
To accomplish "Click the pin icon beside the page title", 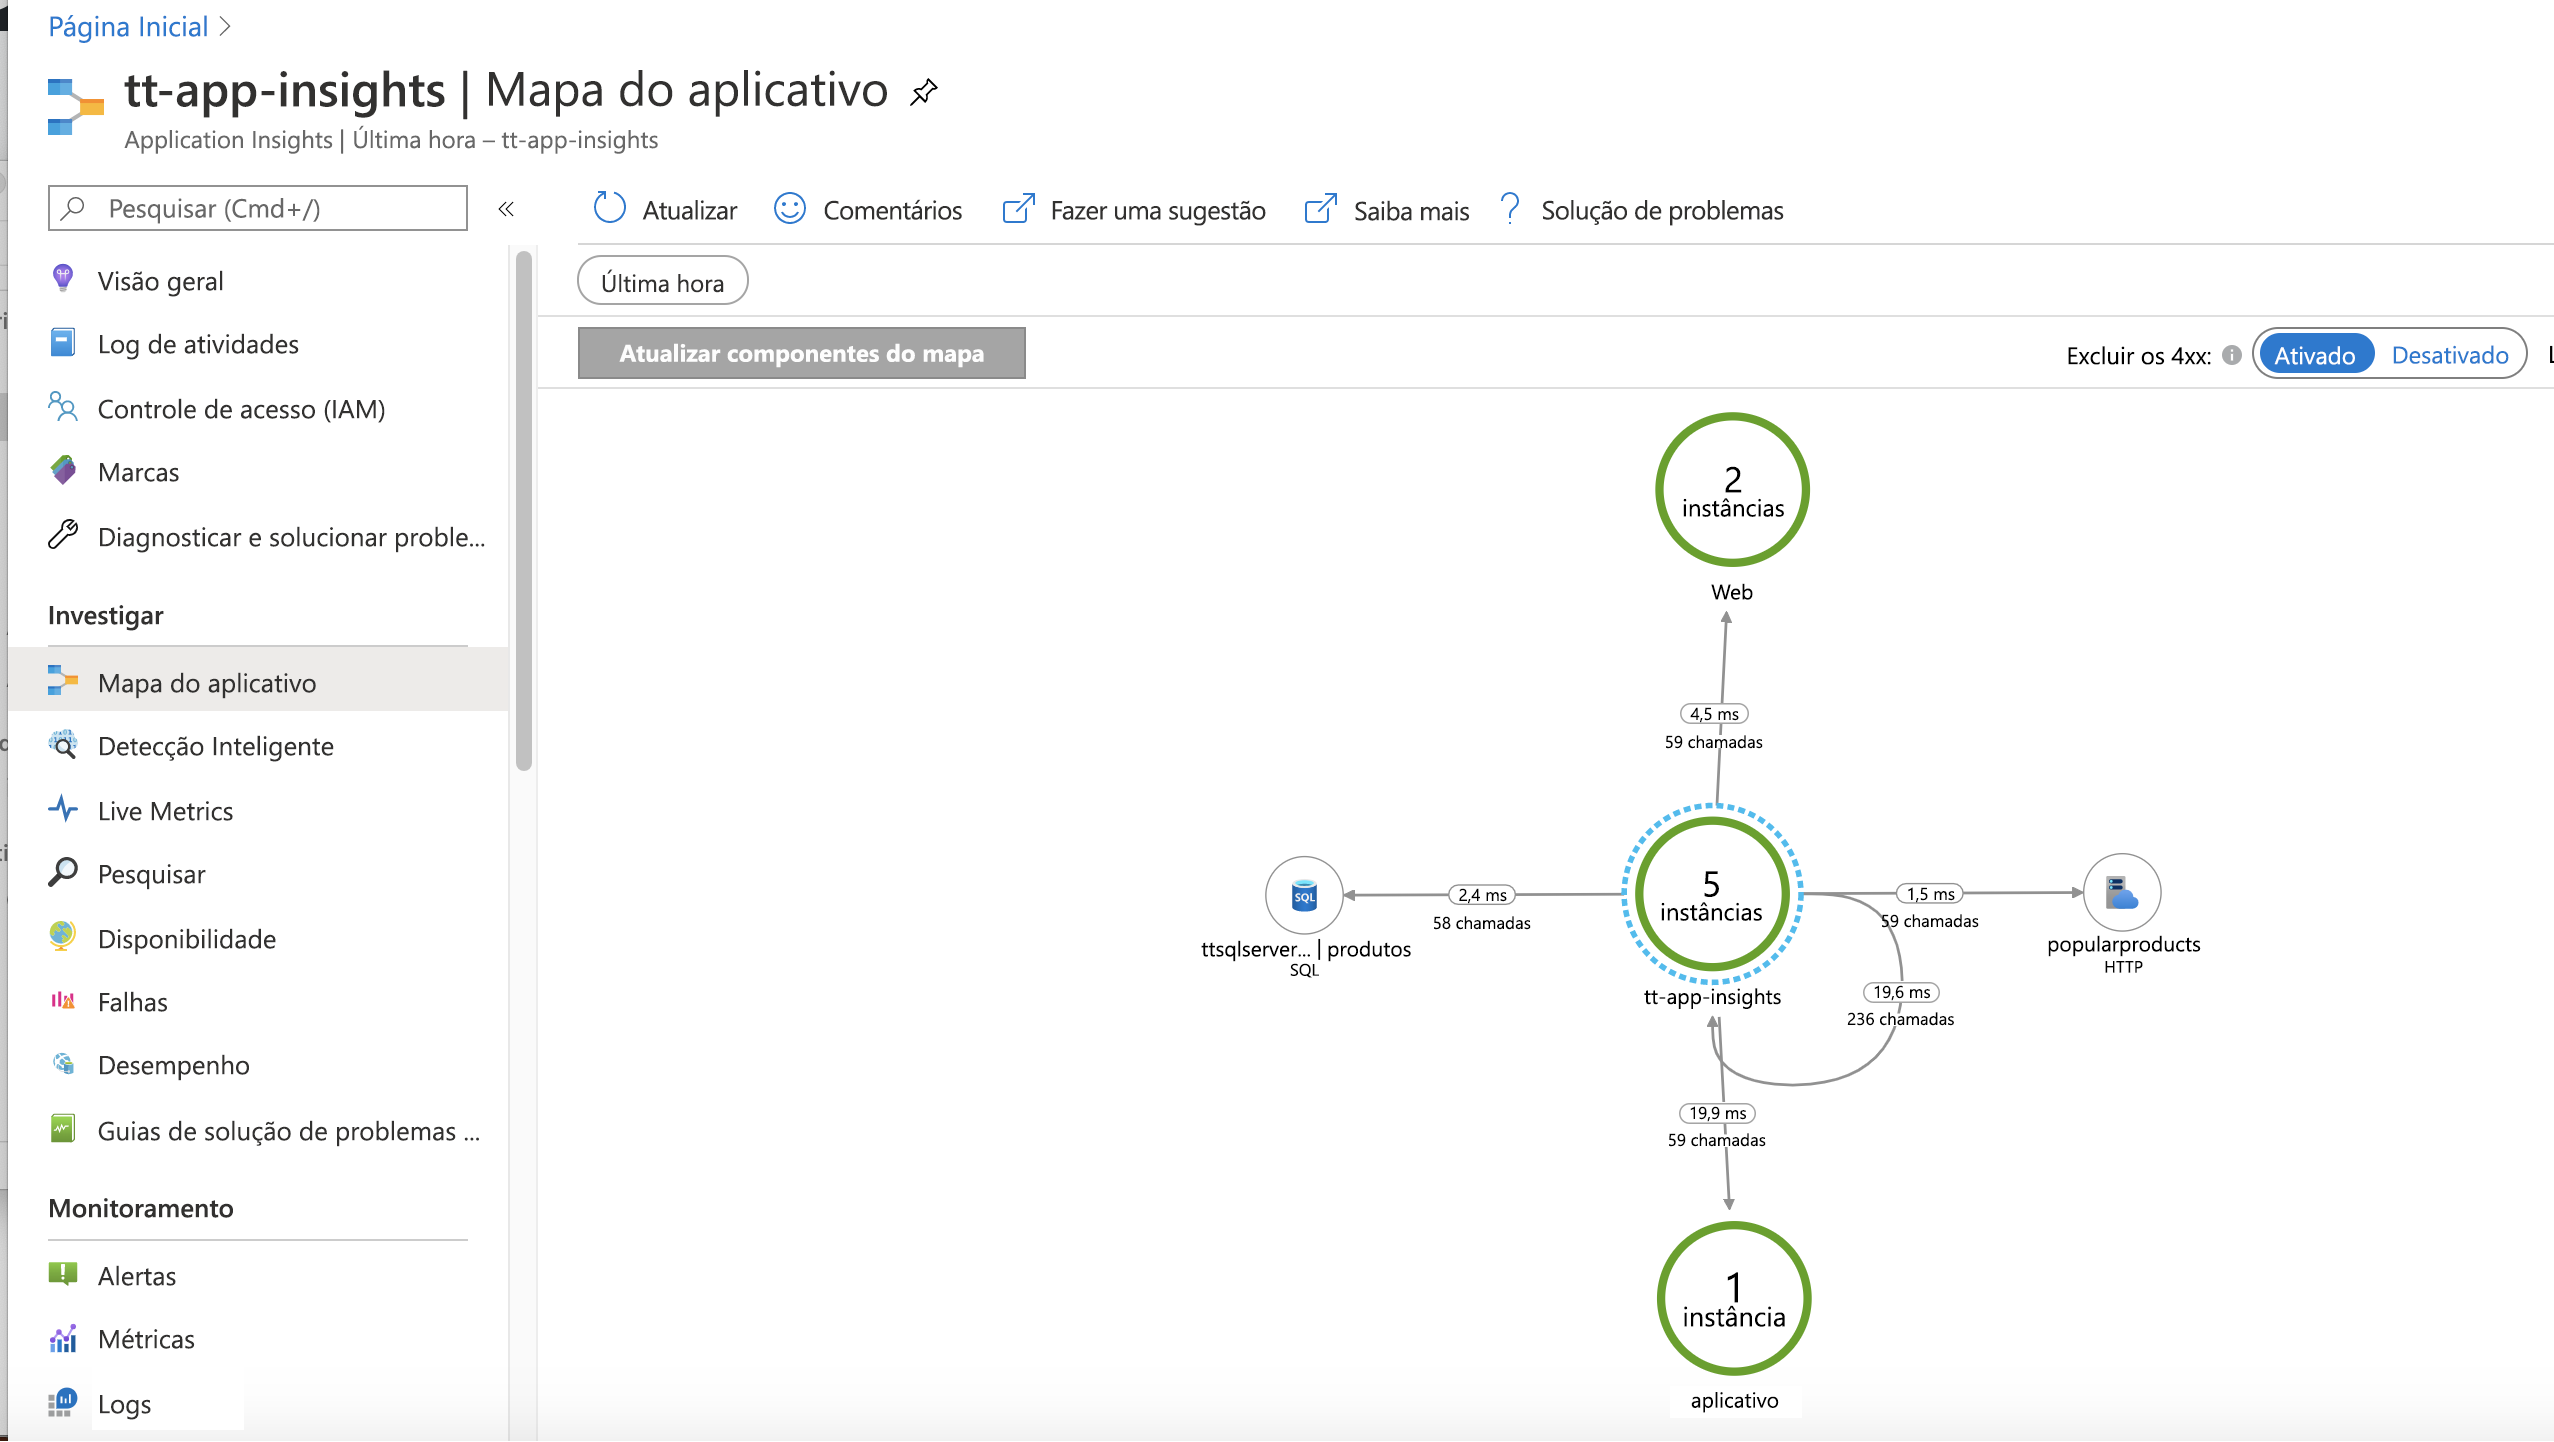I will pos(923,93).
